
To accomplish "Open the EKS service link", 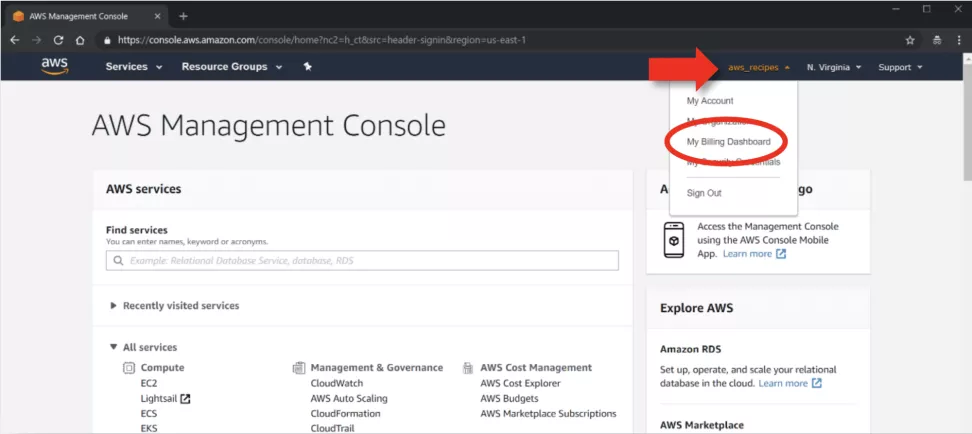I will (149, 428).
